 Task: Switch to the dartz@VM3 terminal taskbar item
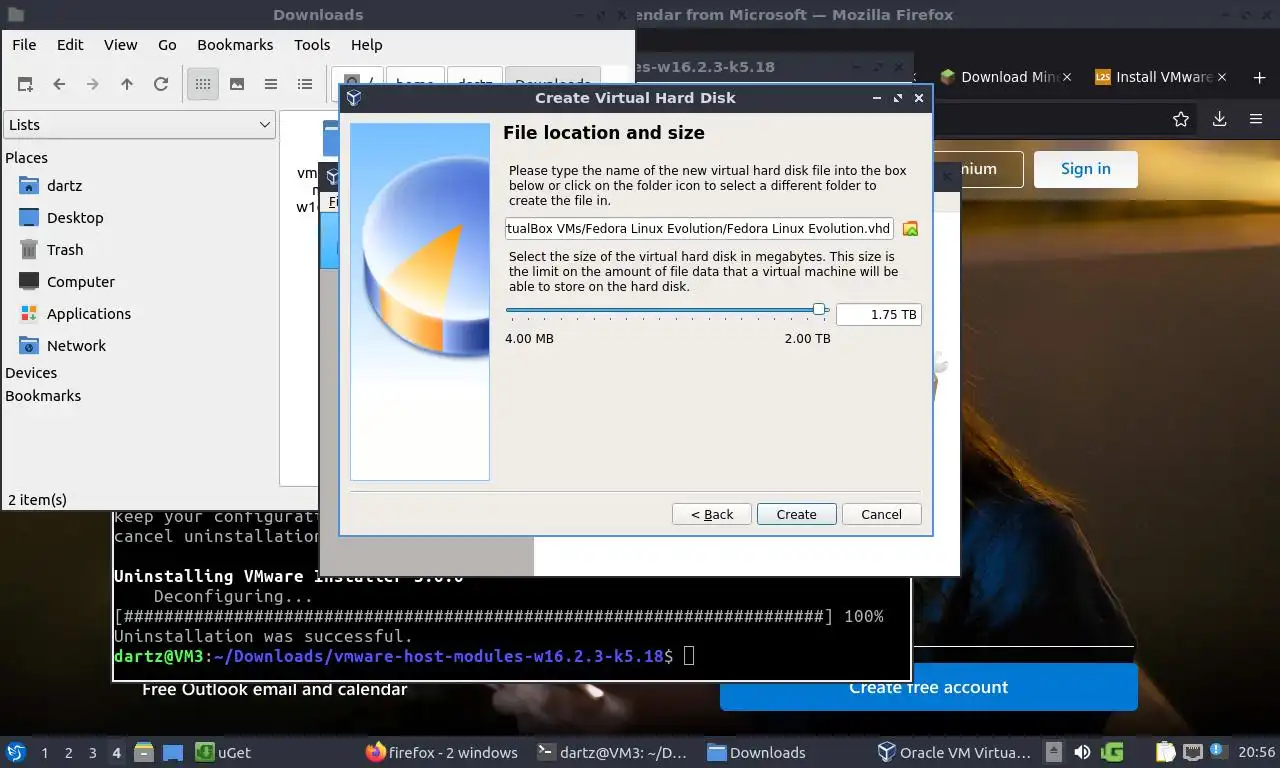click(x=612, y=752)
